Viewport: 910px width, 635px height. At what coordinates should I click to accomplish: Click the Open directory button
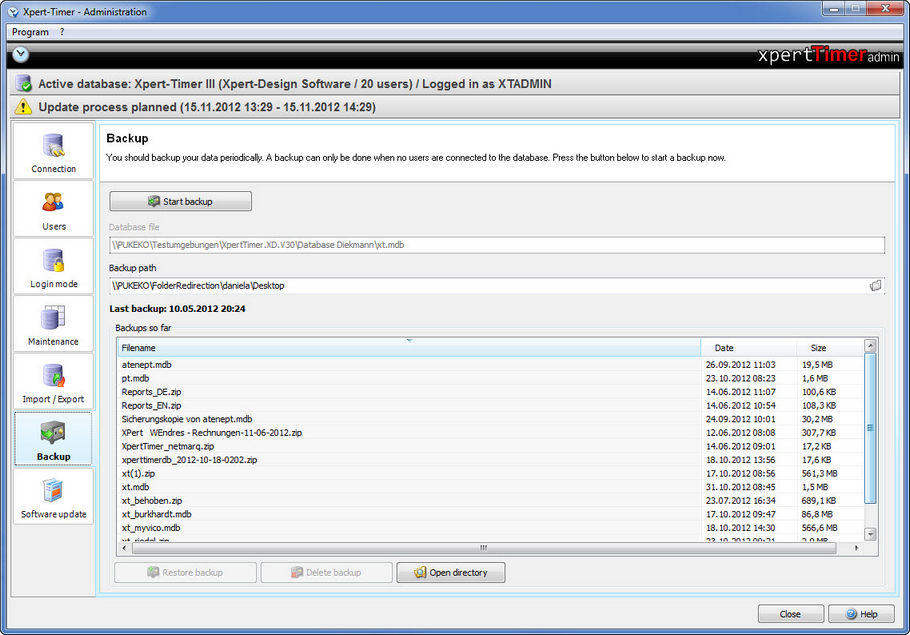[451, 572]
